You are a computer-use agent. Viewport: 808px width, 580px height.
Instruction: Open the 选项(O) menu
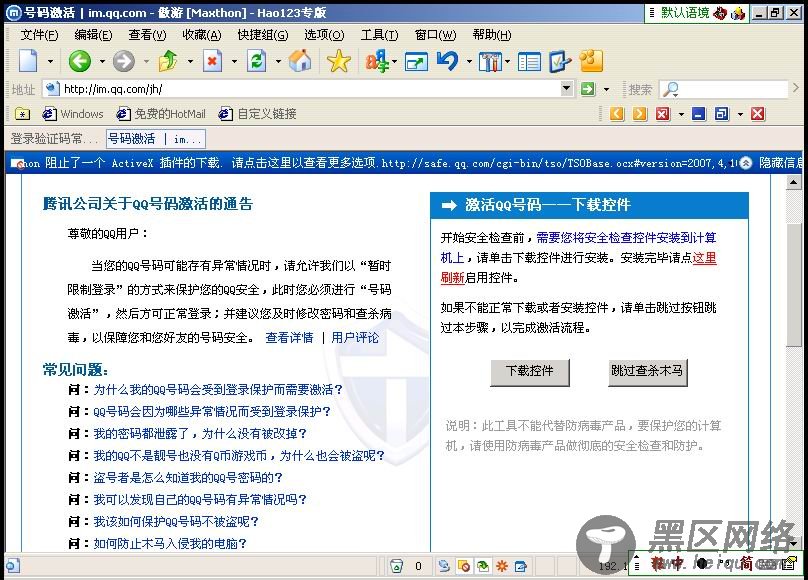[324, 35]
